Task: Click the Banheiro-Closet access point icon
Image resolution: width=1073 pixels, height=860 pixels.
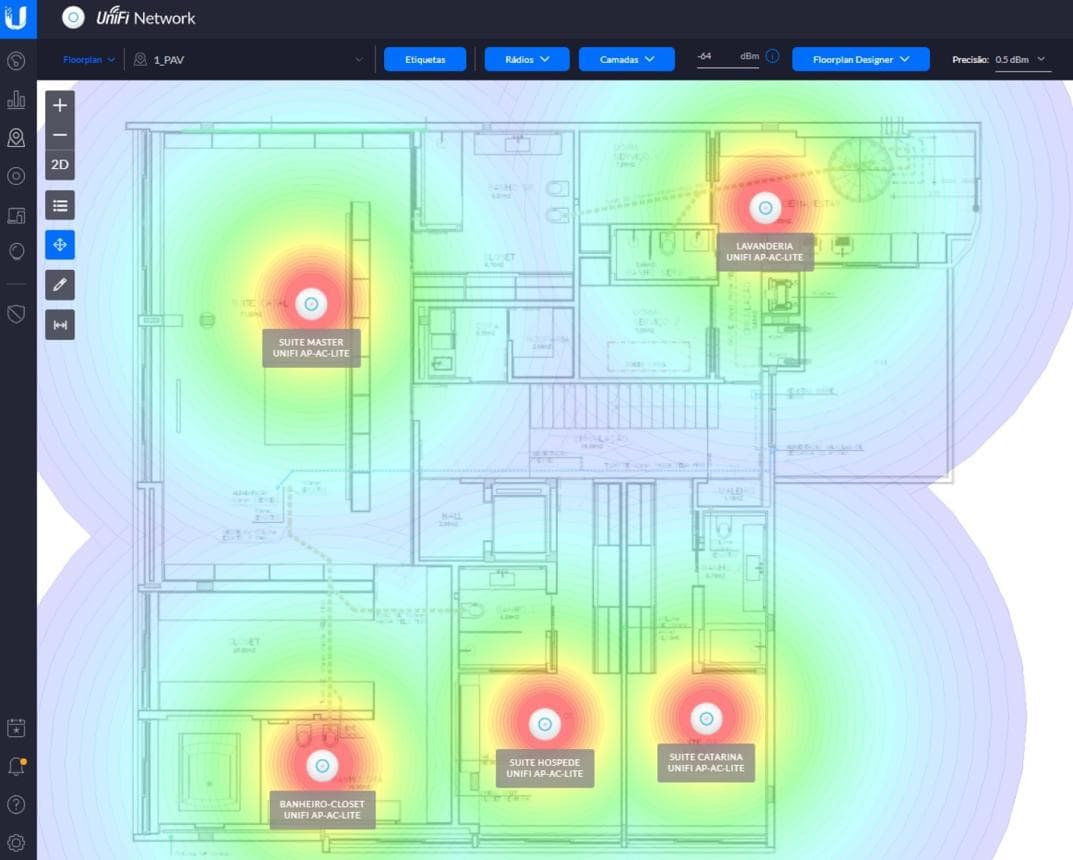Action: point(322,766)
